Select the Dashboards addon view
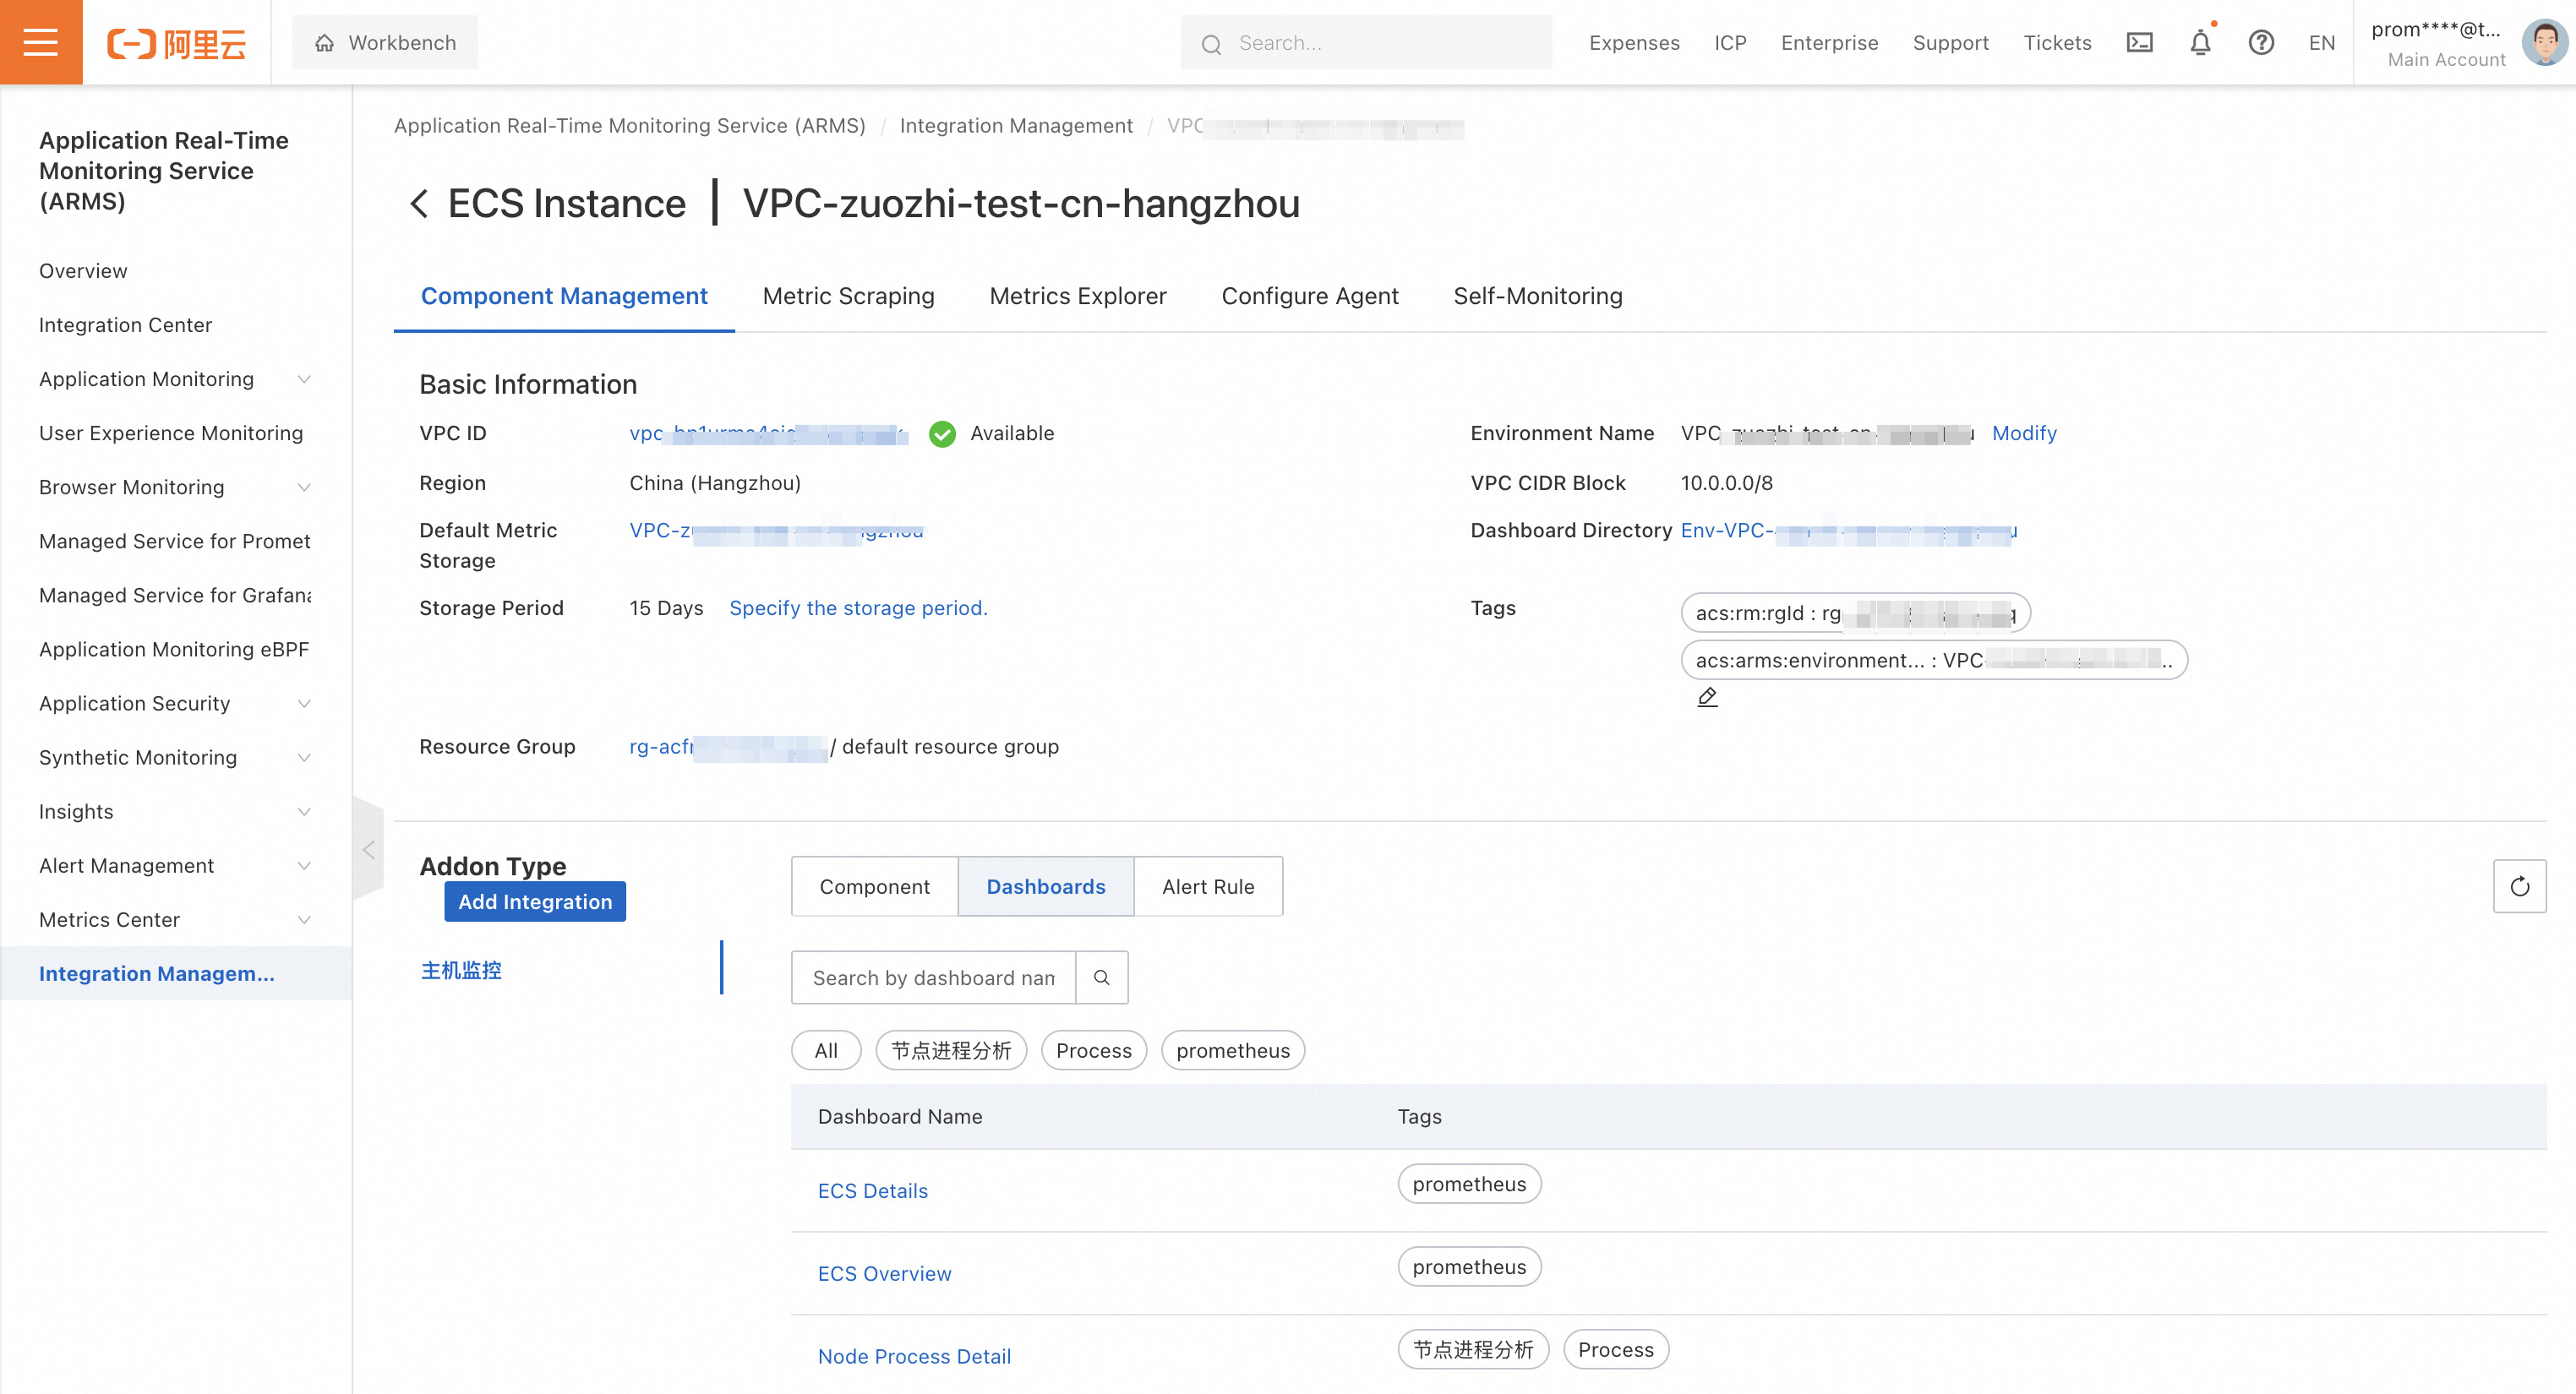 point(1045,886)
